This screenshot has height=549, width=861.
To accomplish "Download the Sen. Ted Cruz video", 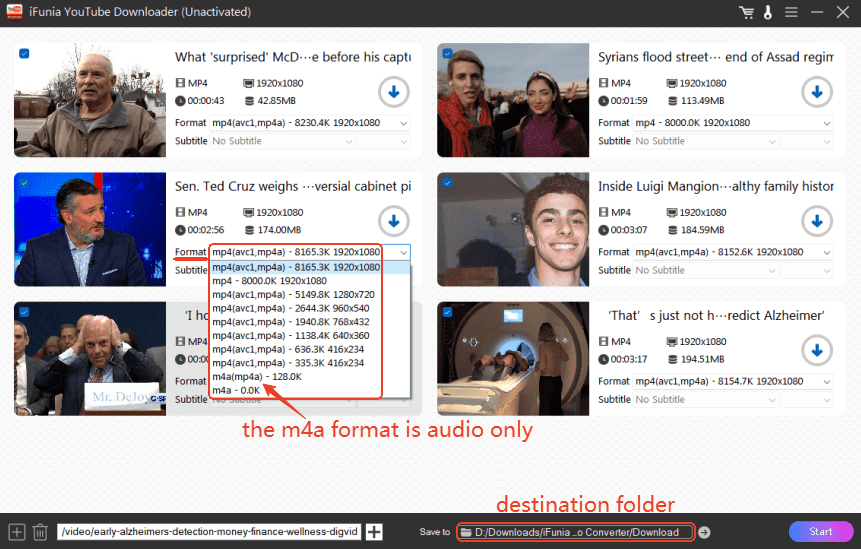I will (x=394, y=220).
